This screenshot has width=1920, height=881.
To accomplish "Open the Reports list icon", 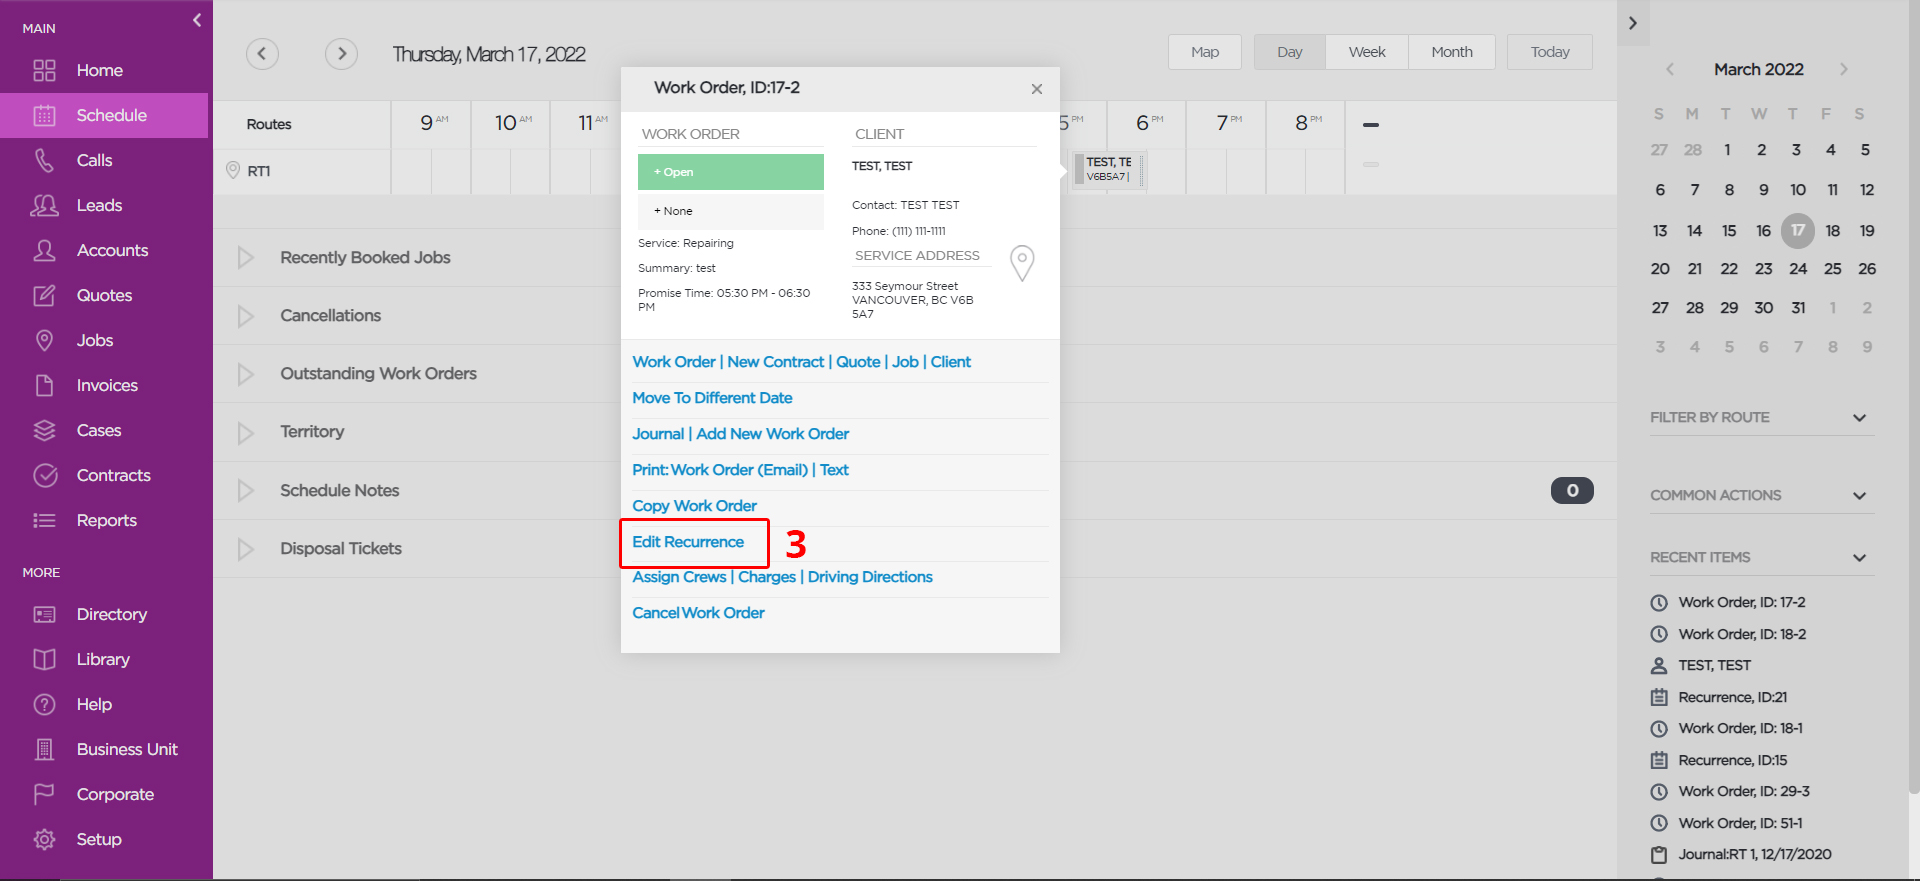I will pos(44,520).
